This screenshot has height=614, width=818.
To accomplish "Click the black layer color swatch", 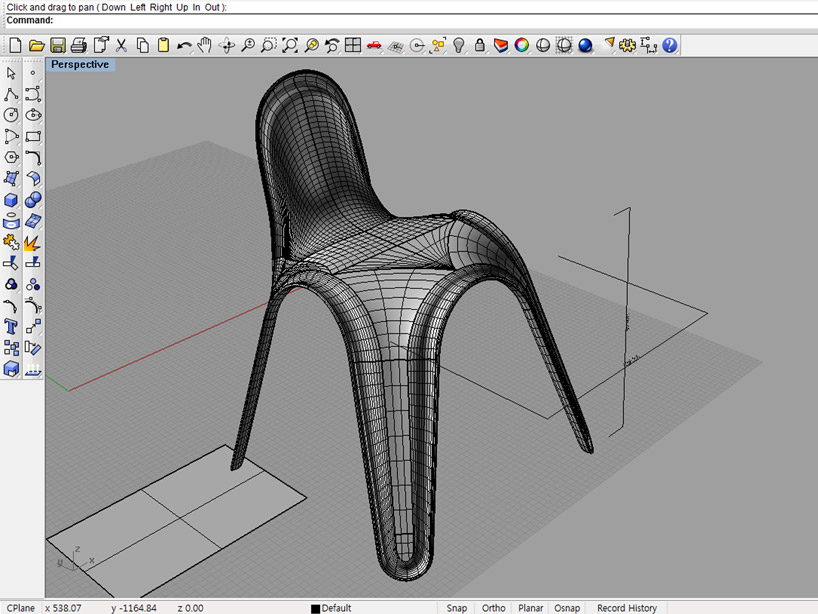I will [x=315, y=609].
